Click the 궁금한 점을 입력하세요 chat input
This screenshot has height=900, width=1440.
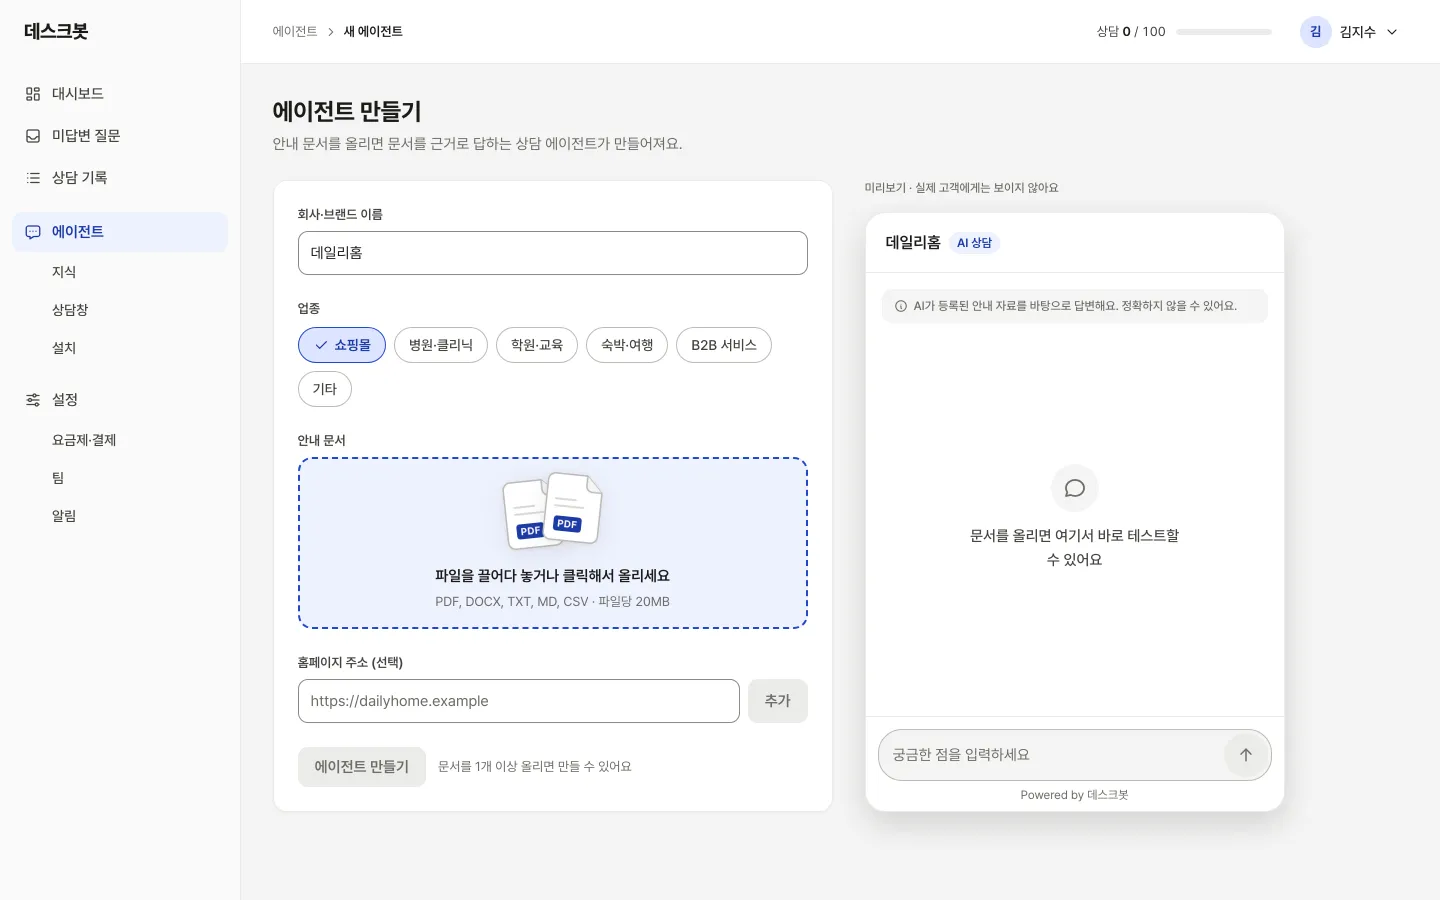[x=1052, y=755]
